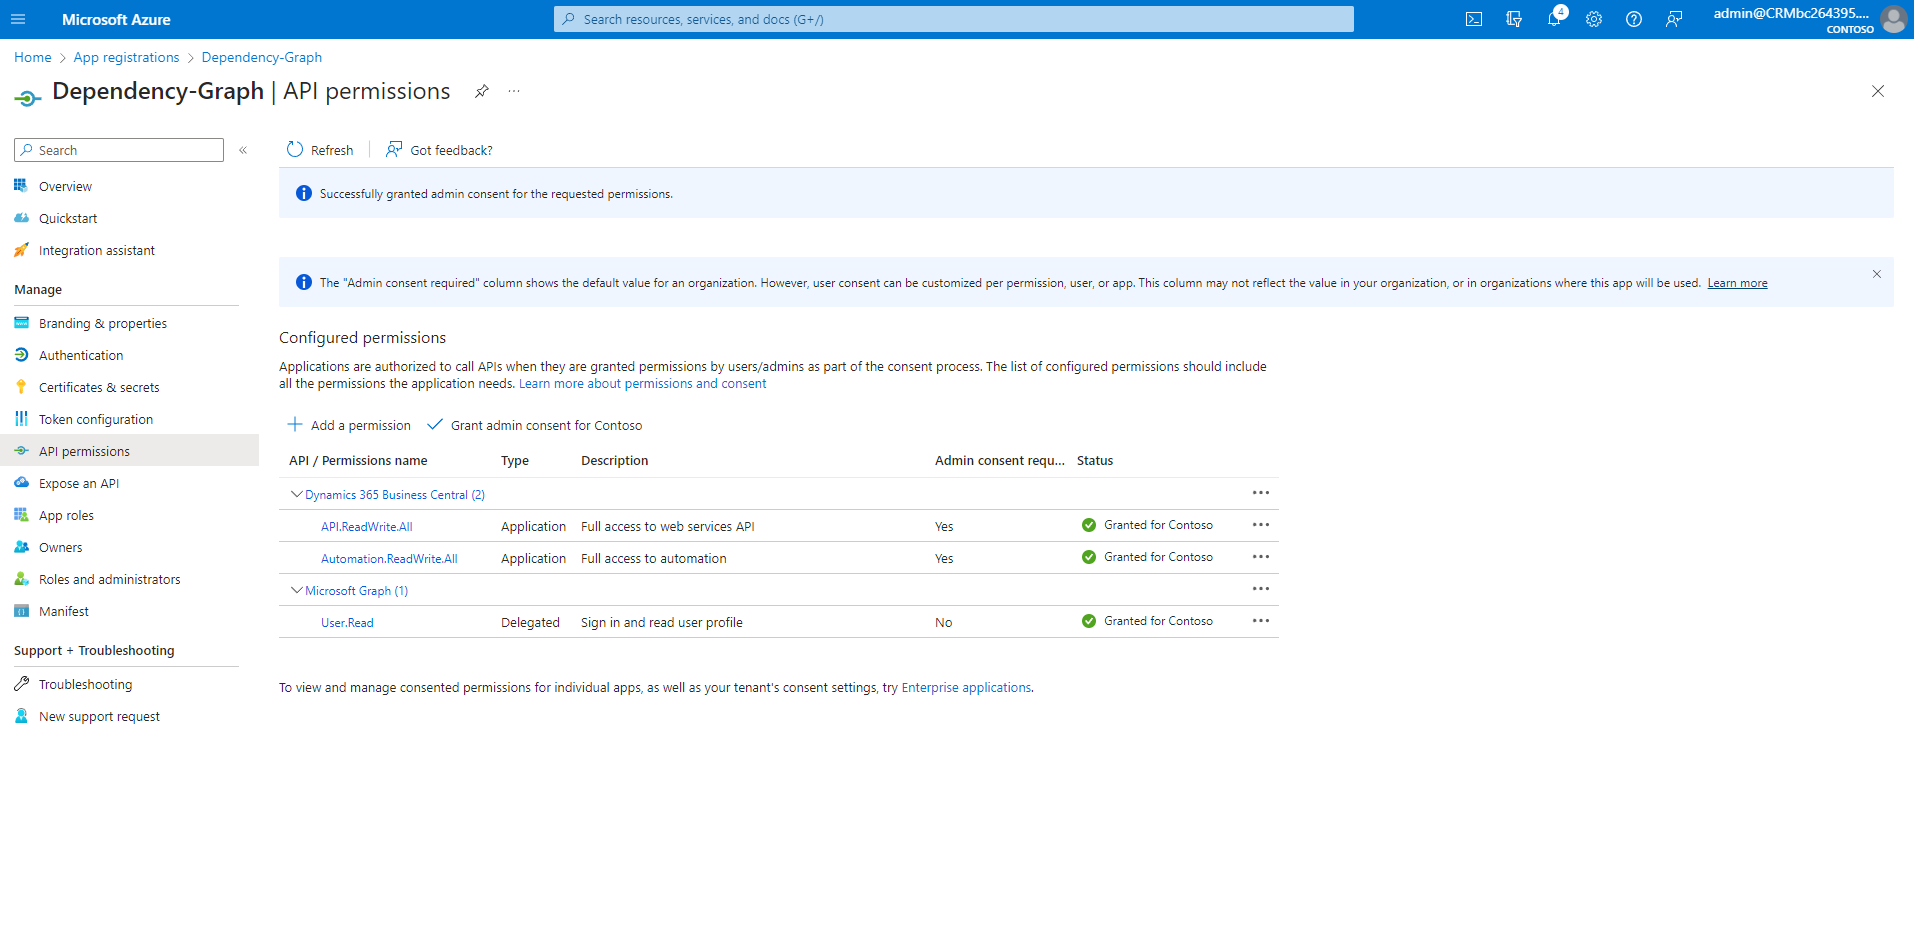Collapse the left sidebar menu

tap(243, 150)
